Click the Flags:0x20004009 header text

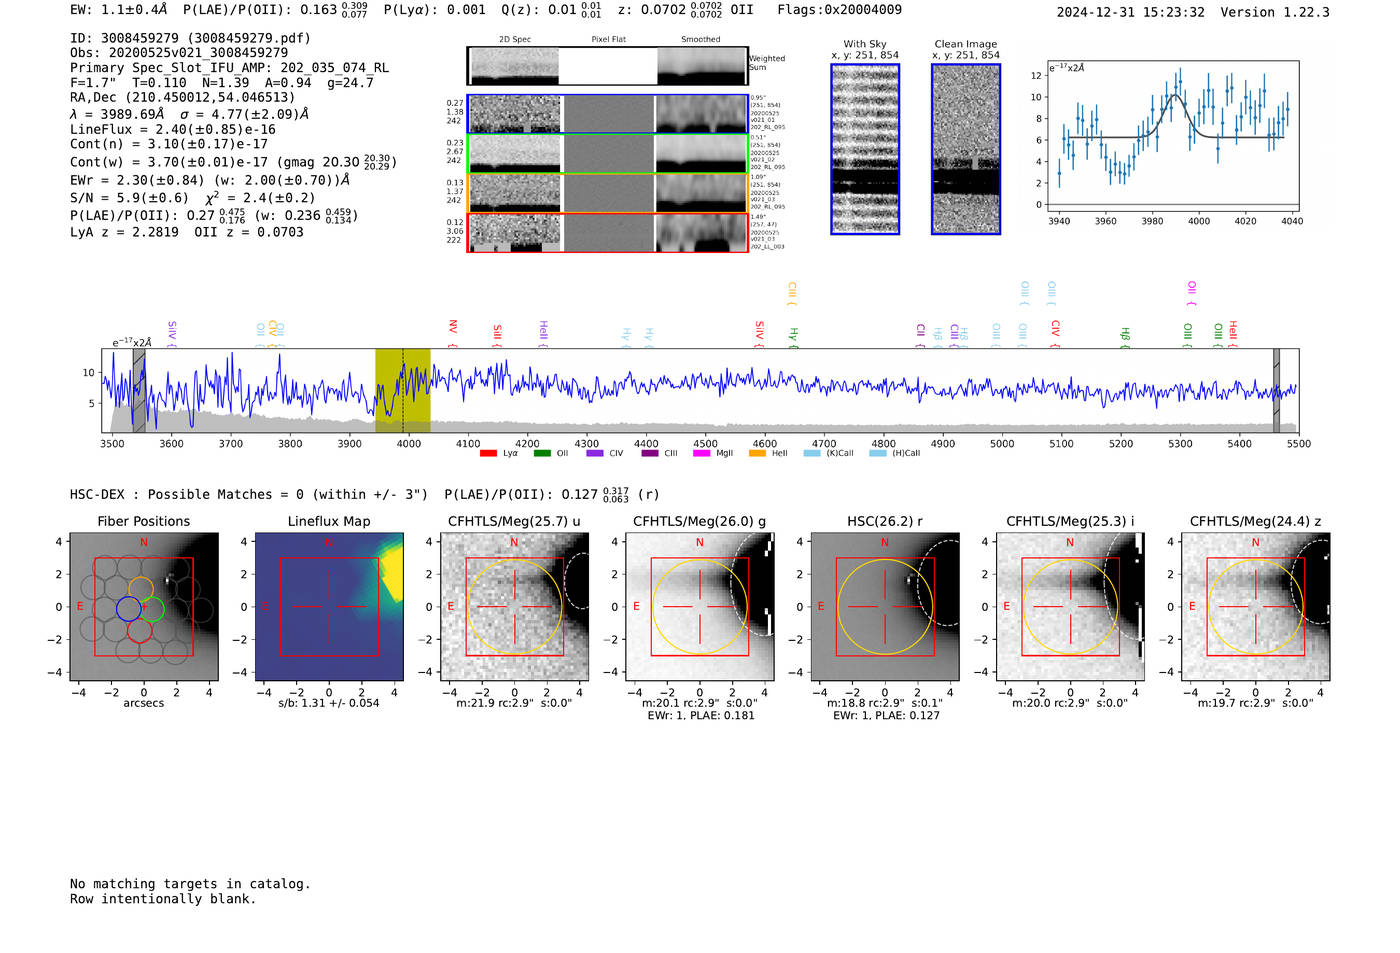(839, 10)
